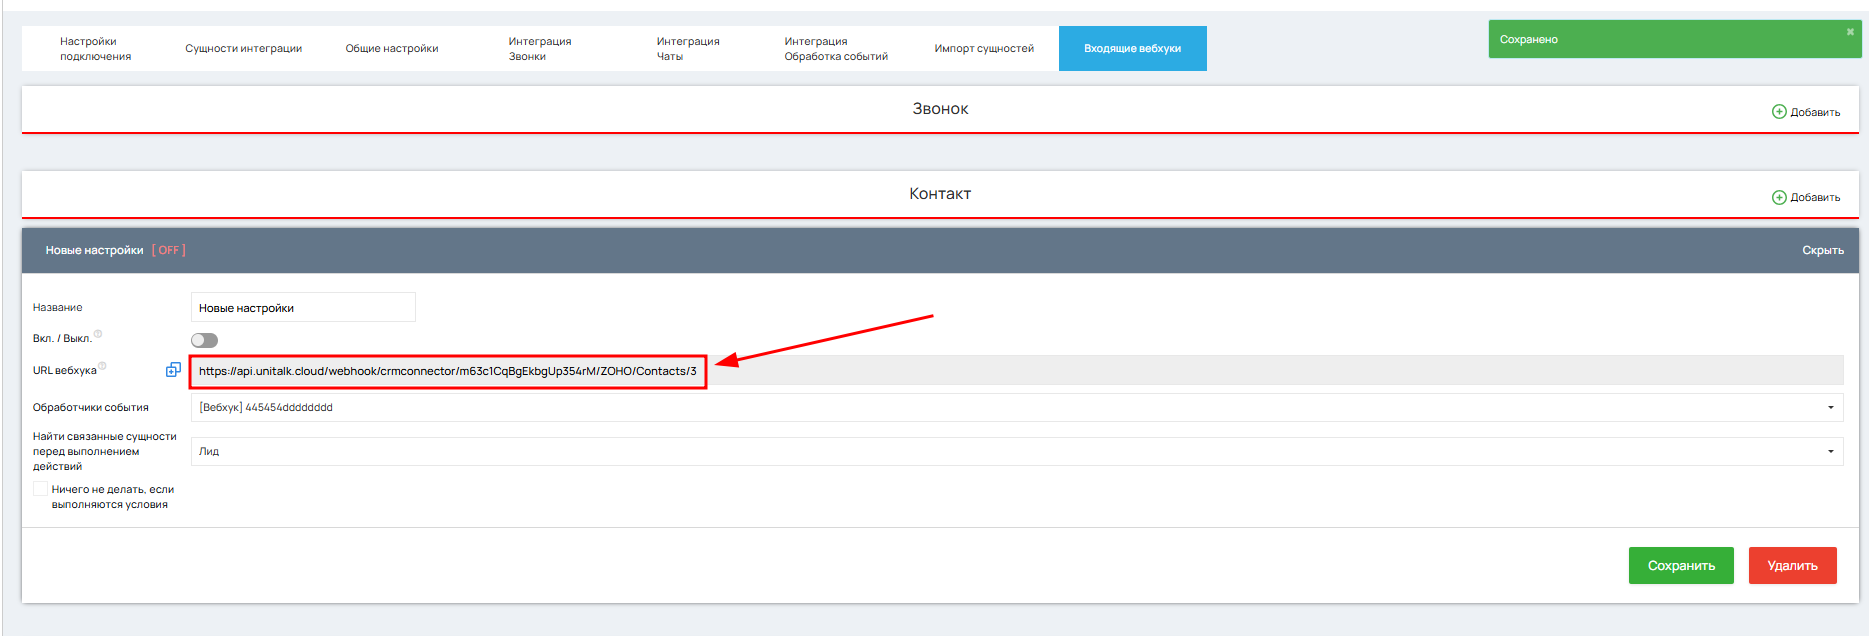Click the red Удалить button
Screen dimensions: 1869x636
(x=1792, y=566)
